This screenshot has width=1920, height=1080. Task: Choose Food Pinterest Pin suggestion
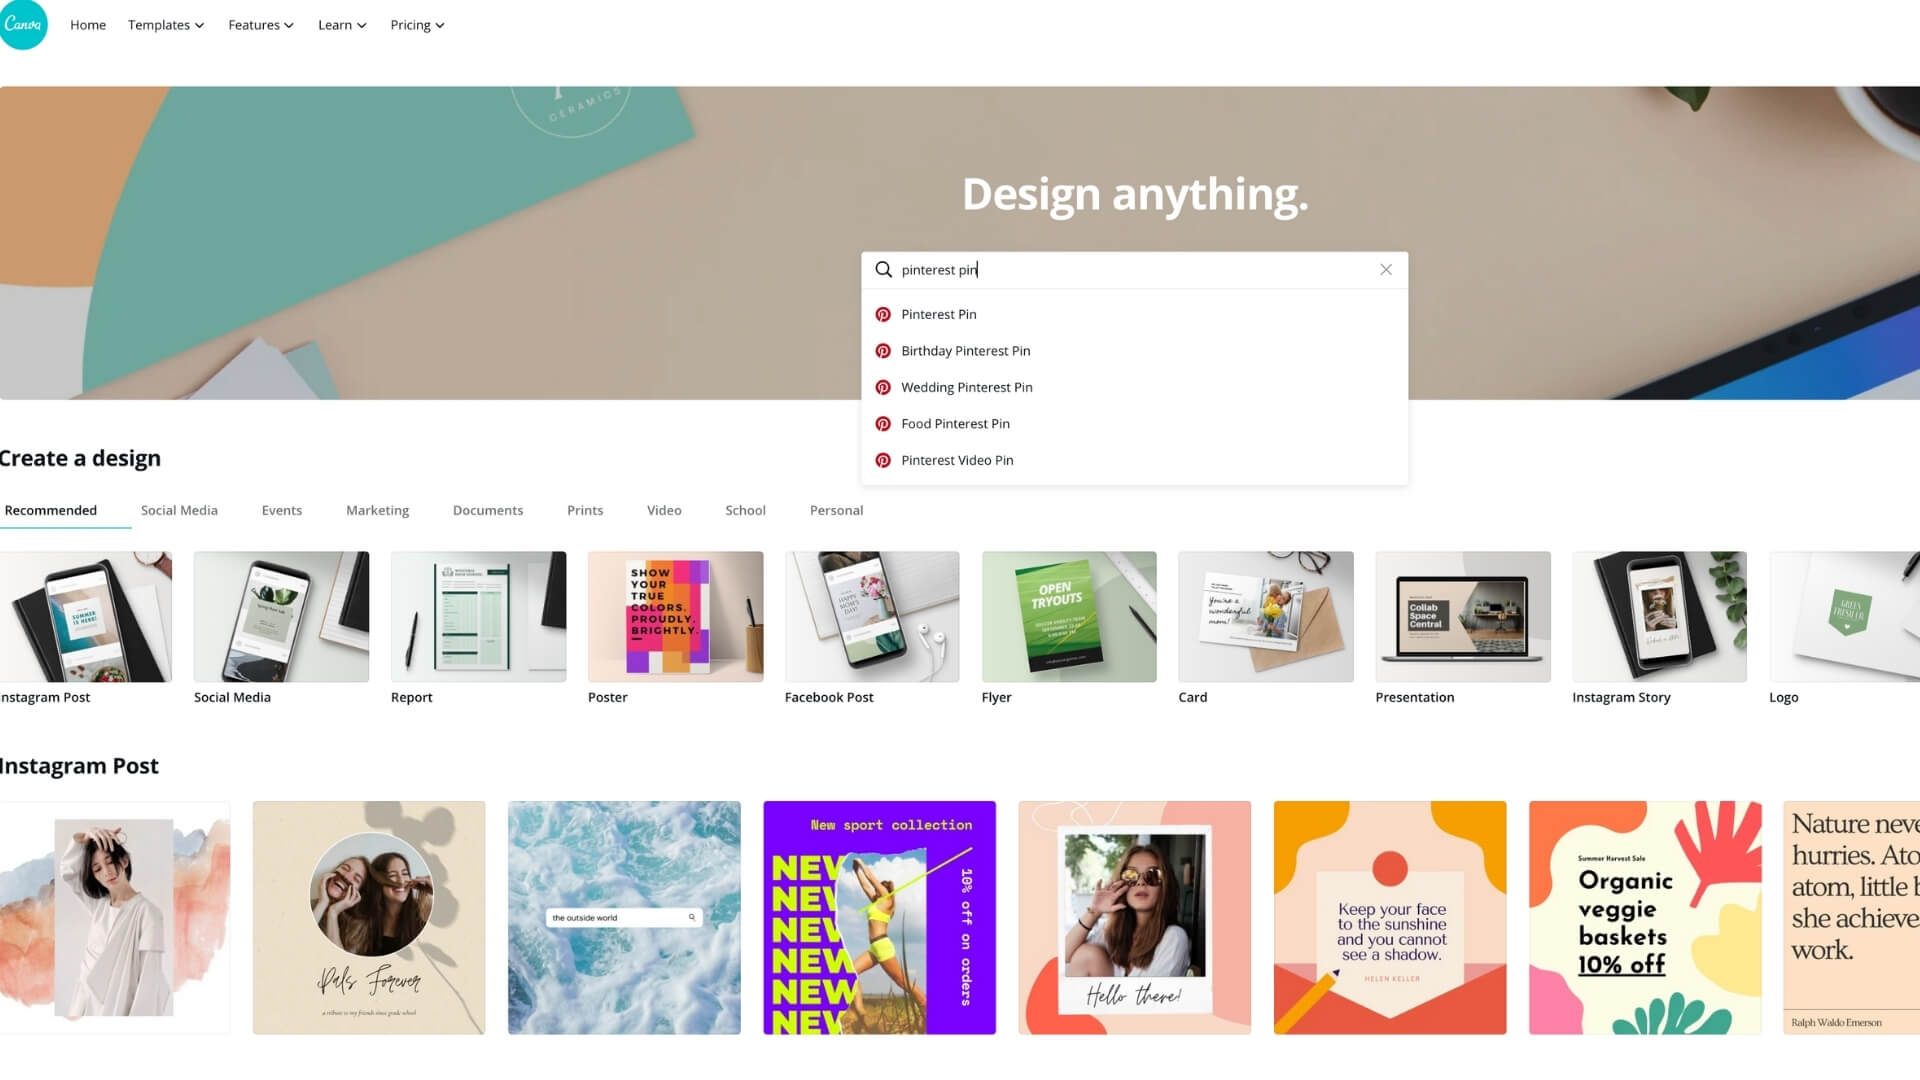point(1134,424)
